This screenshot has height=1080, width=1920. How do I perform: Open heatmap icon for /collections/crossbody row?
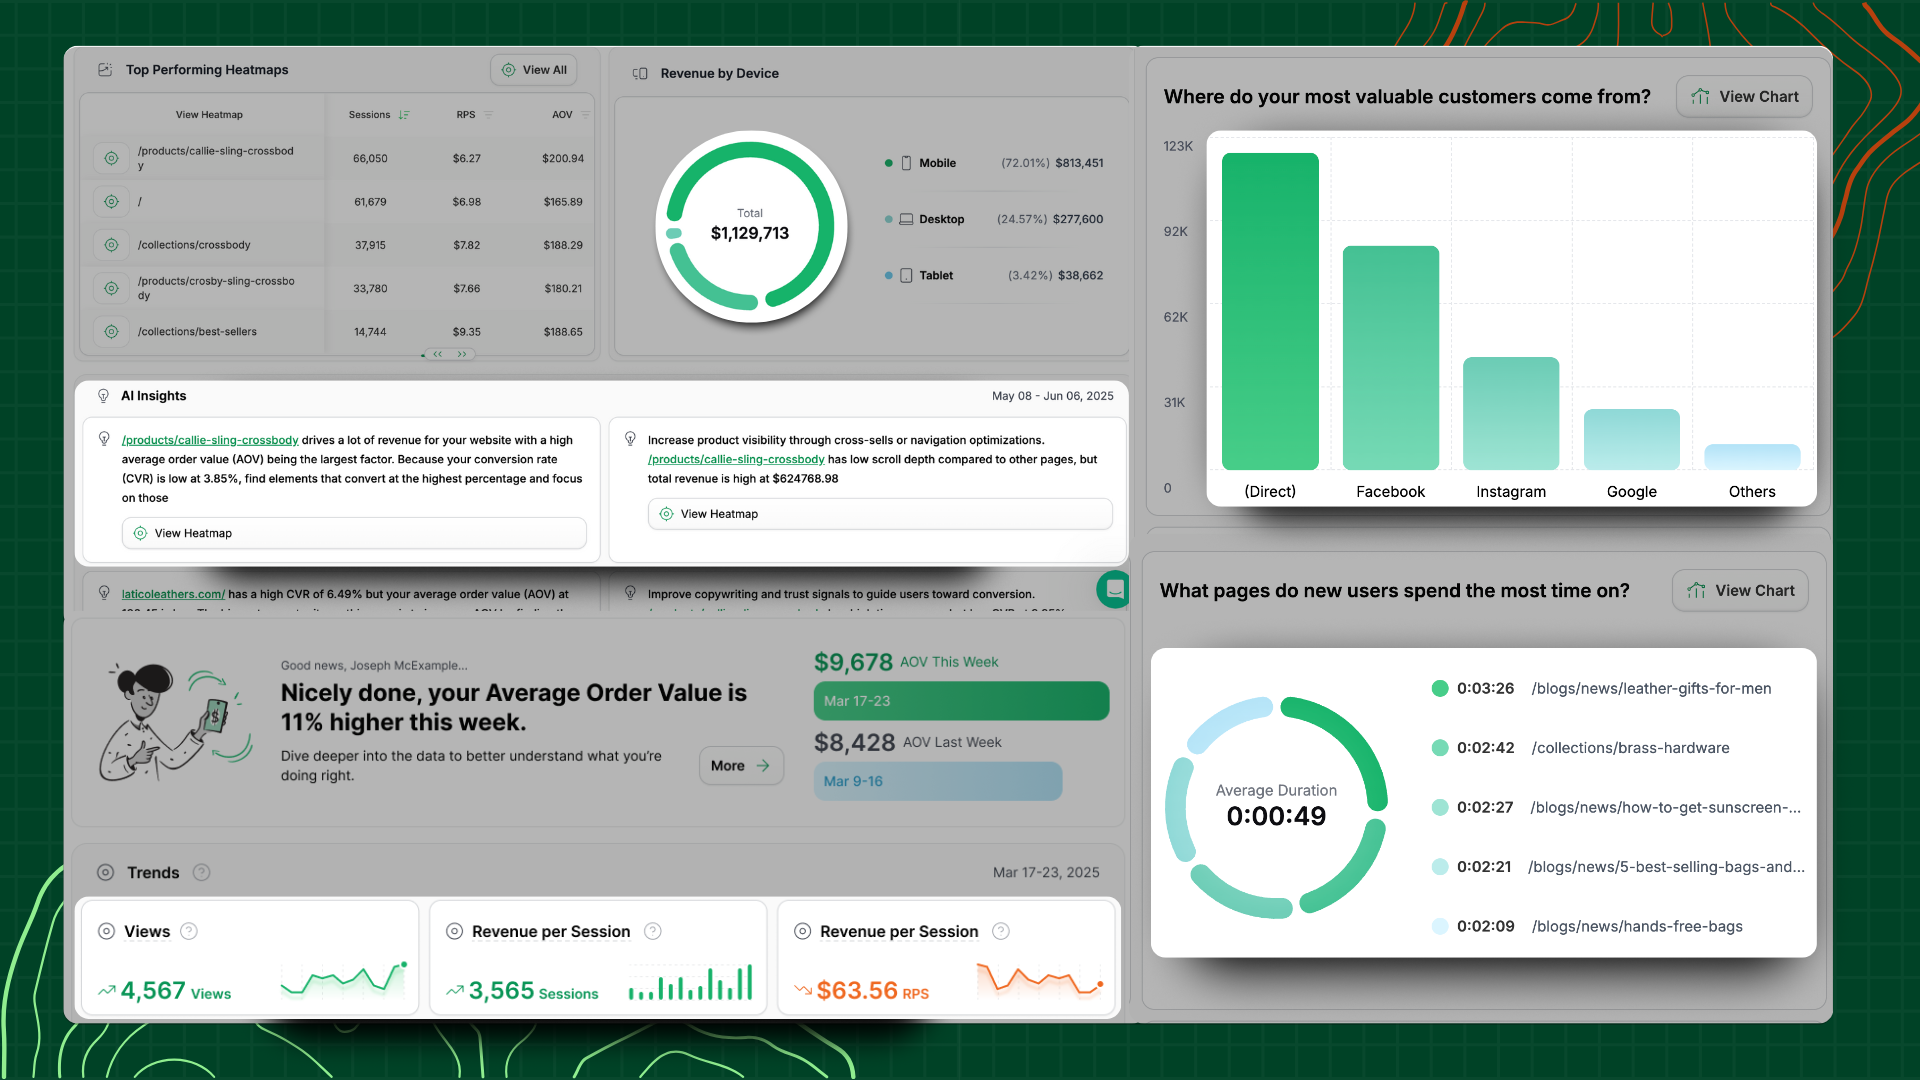pos(111,245)
